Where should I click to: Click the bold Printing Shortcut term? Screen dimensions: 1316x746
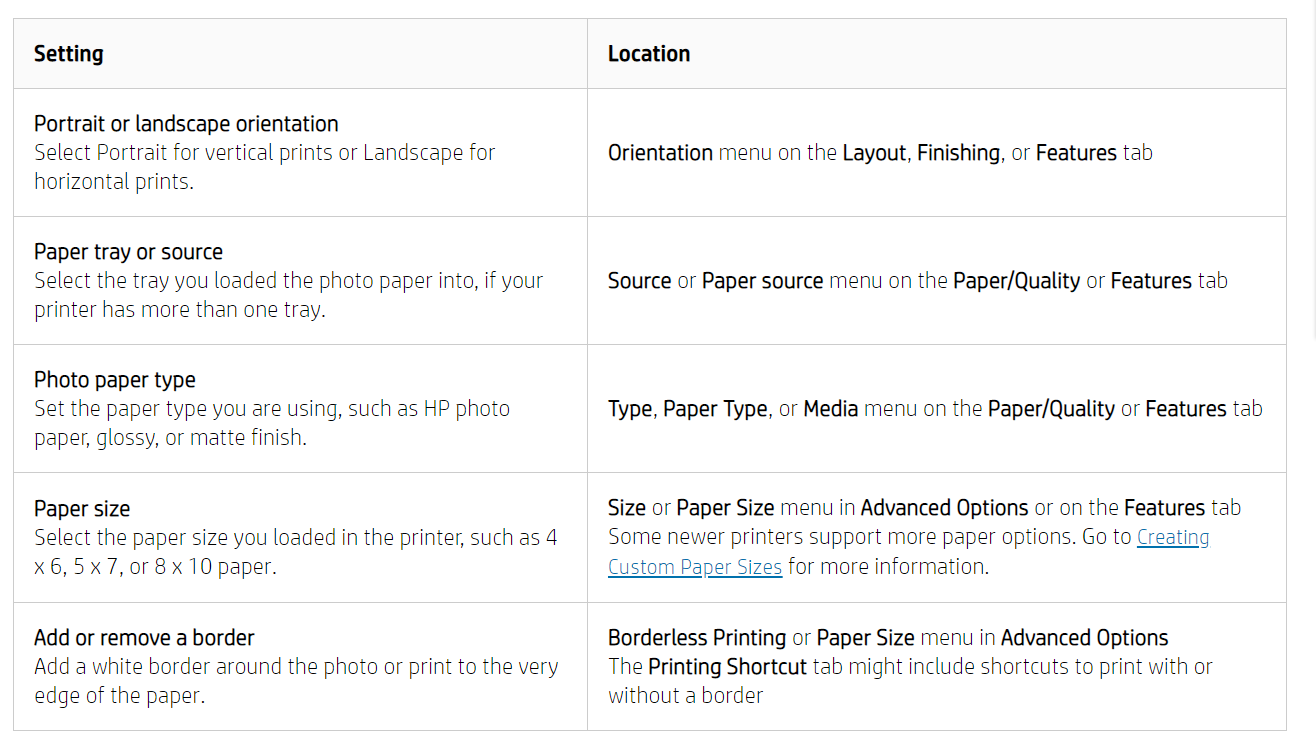[x=727, y=667]
